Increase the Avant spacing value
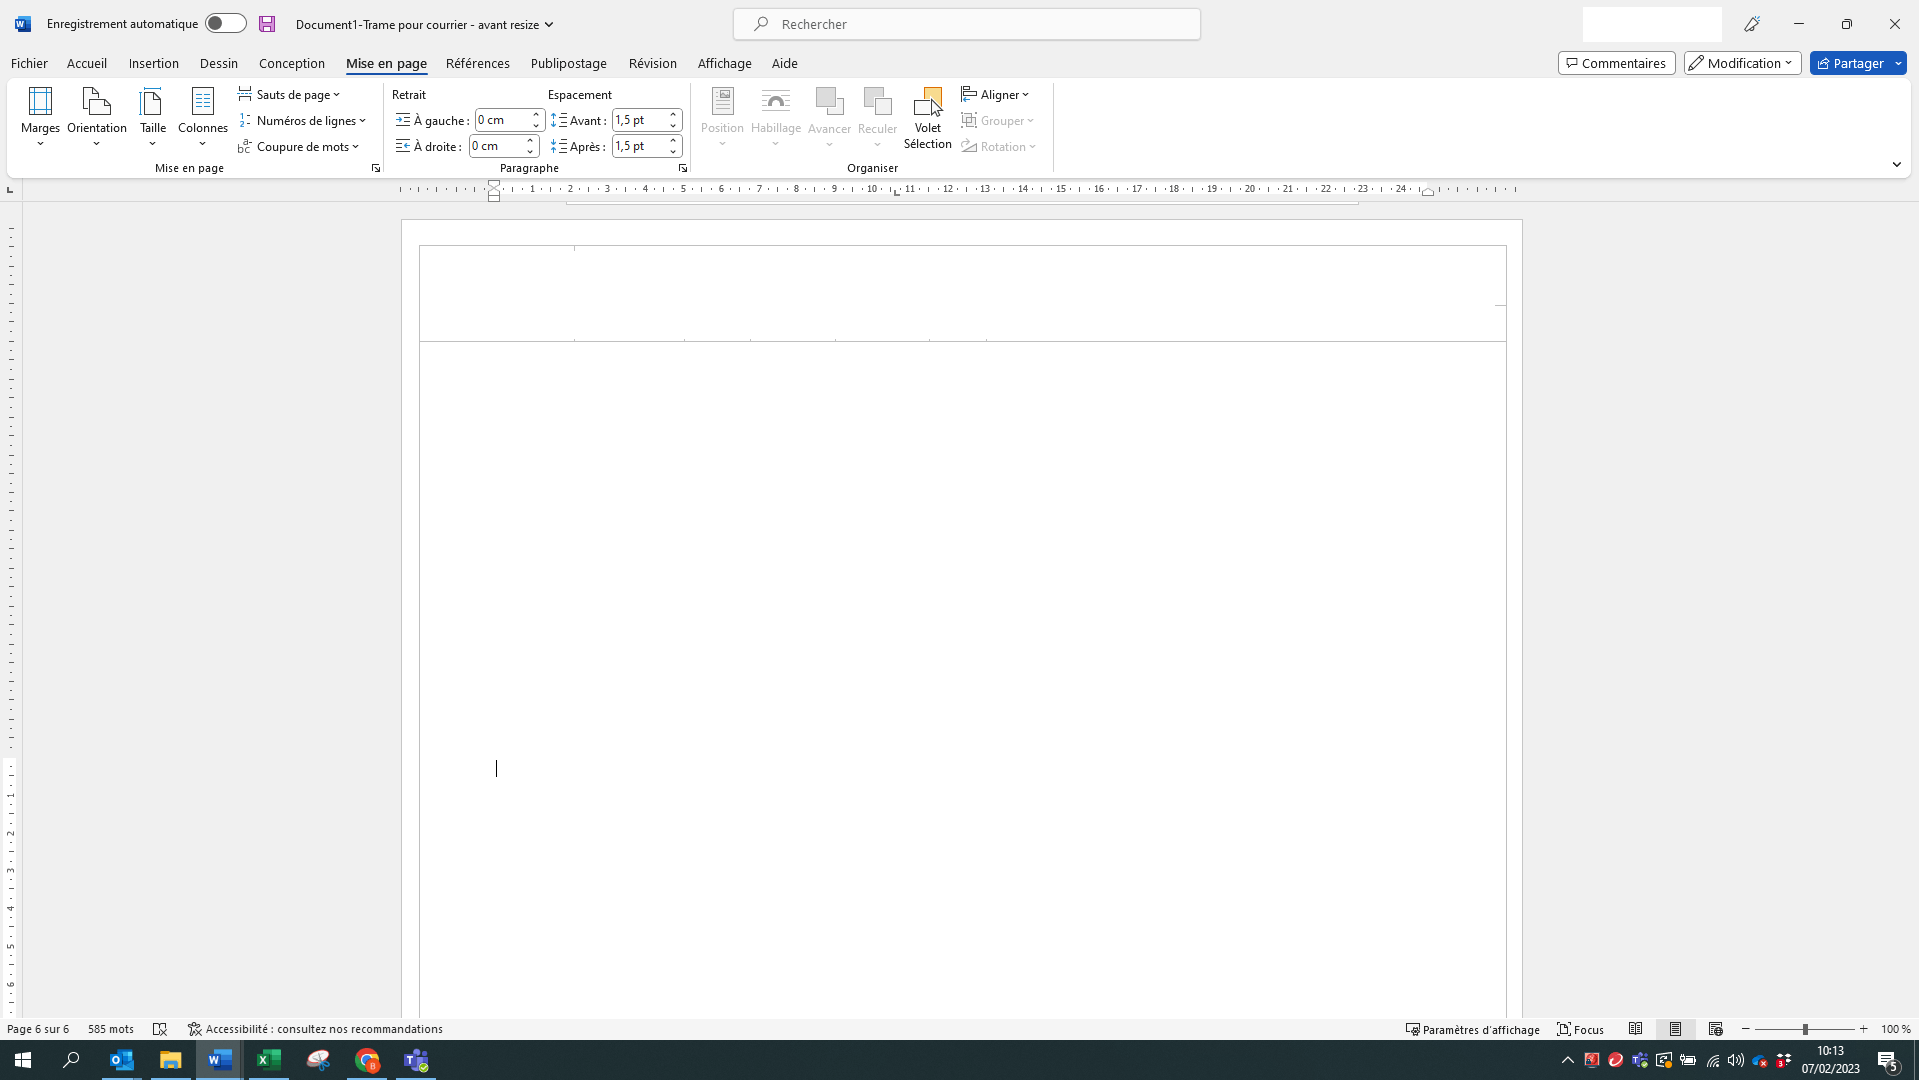This screenshot has width=1919, height=1080. coord(673,115)
